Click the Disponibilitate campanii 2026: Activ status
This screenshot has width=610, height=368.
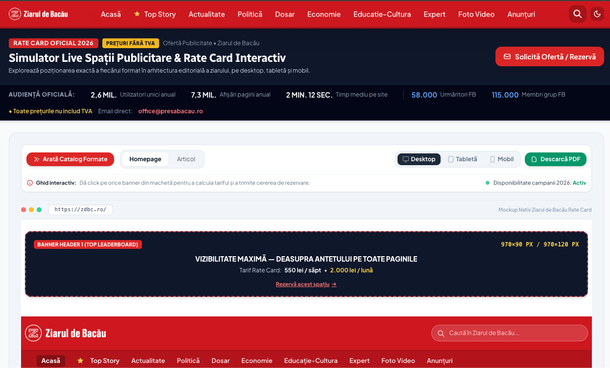536,183
